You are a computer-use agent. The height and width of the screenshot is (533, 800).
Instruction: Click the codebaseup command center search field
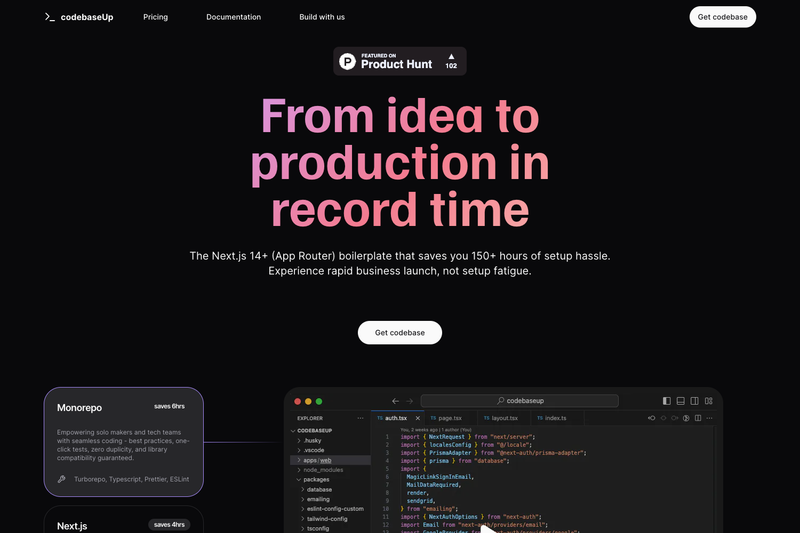519,401
